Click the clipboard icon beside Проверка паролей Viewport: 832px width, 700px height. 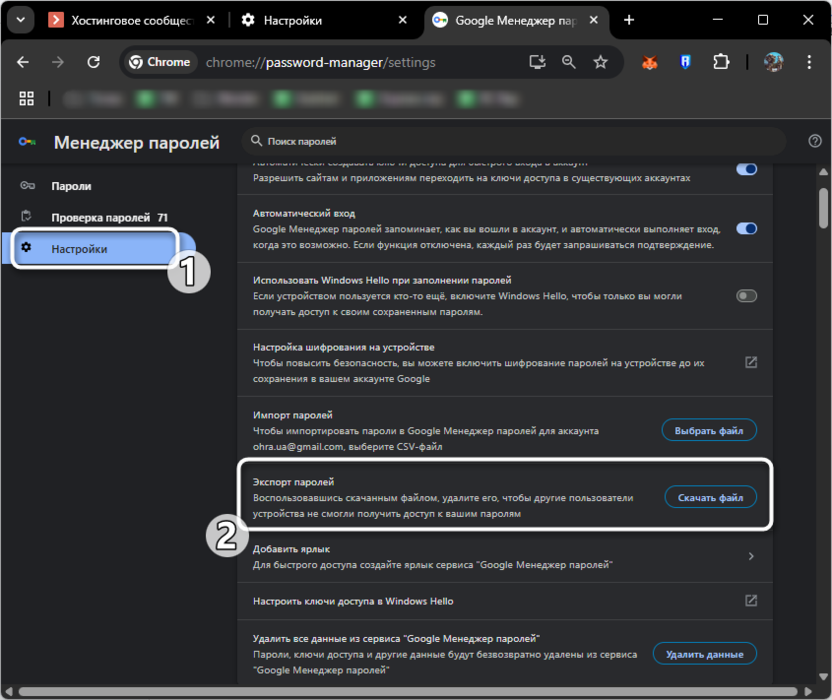[26, 216]
